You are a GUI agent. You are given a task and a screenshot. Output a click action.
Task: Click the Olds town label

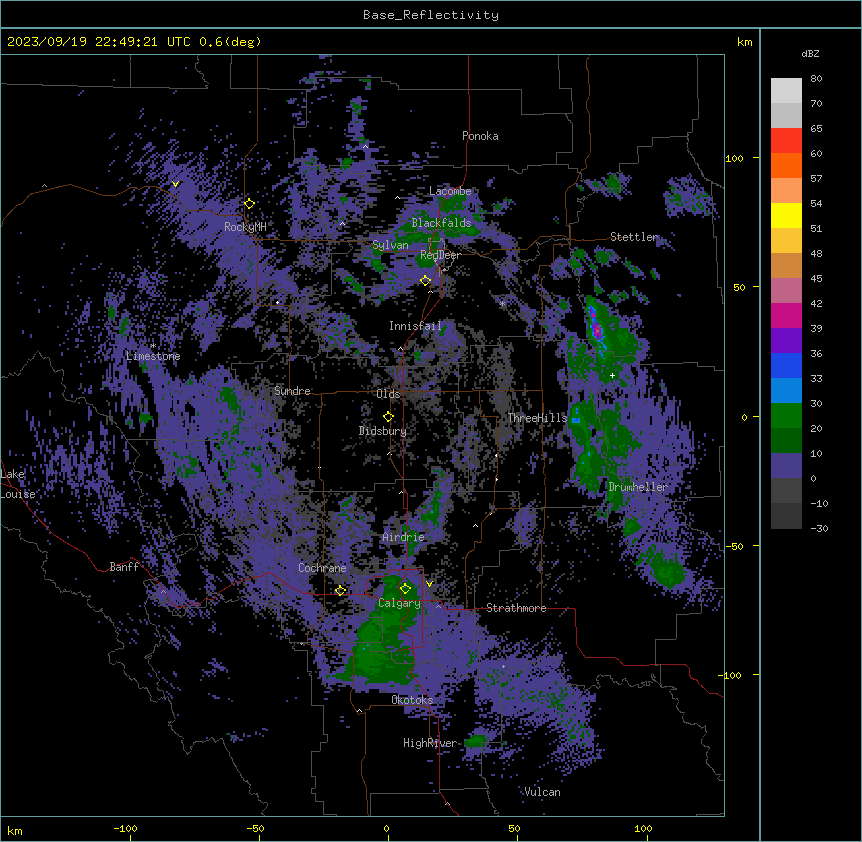pos(388,394)
